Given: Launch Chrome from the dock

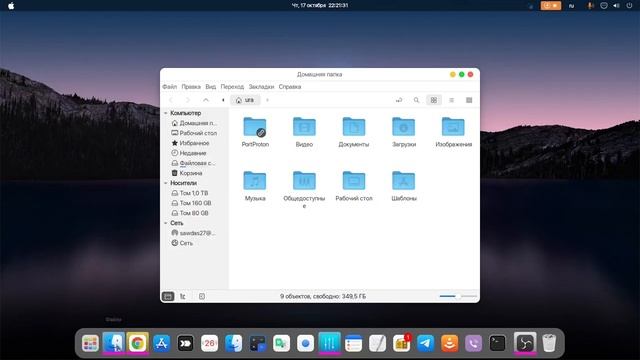Looking at the screenshot, I should 138,343.
